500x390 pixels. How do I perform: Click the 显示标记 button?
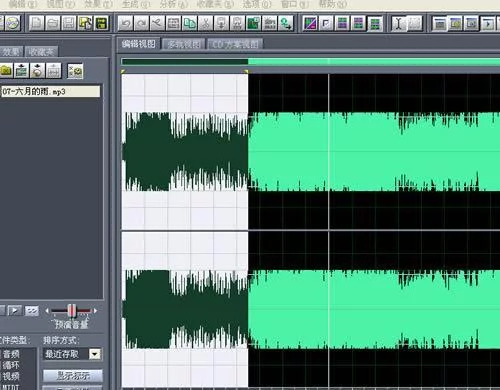click(x=73, y=376)
